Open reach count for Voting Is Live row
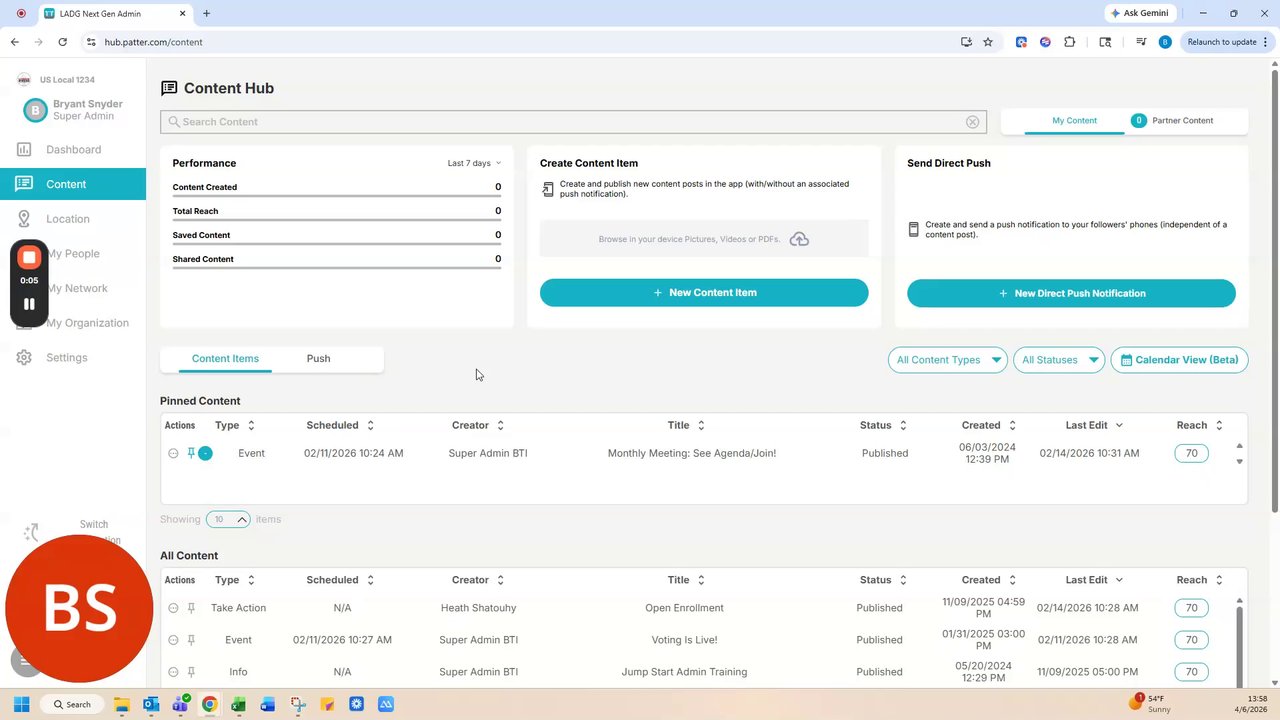The height and width of the screenshot is (720, 1280). click(x=1191, y=640)
